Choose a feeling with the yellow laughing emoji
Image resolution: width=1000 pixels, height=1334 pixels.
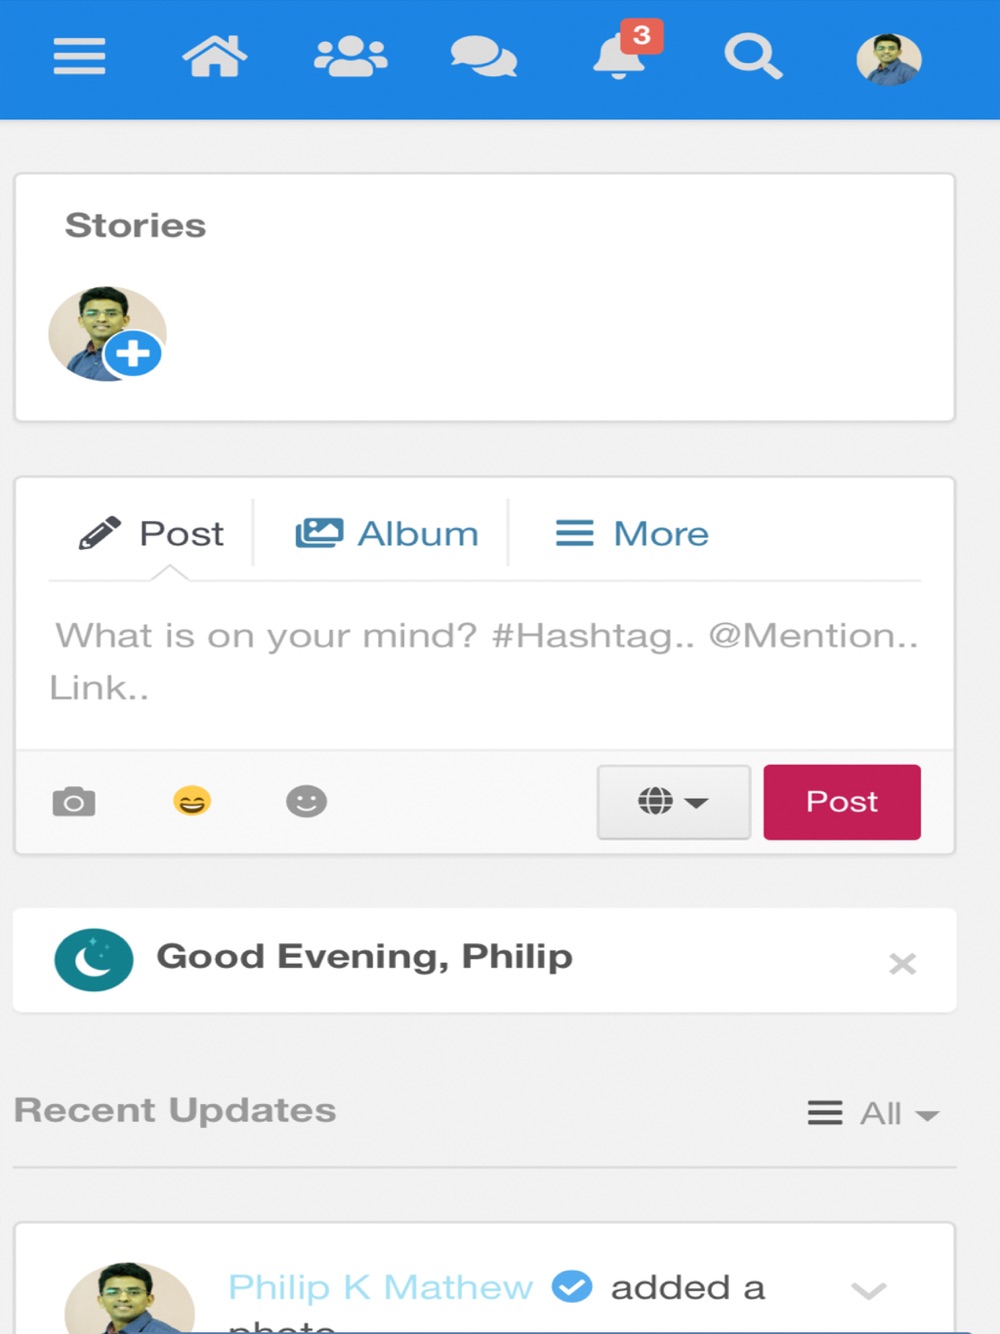click(x=191, y=801)
